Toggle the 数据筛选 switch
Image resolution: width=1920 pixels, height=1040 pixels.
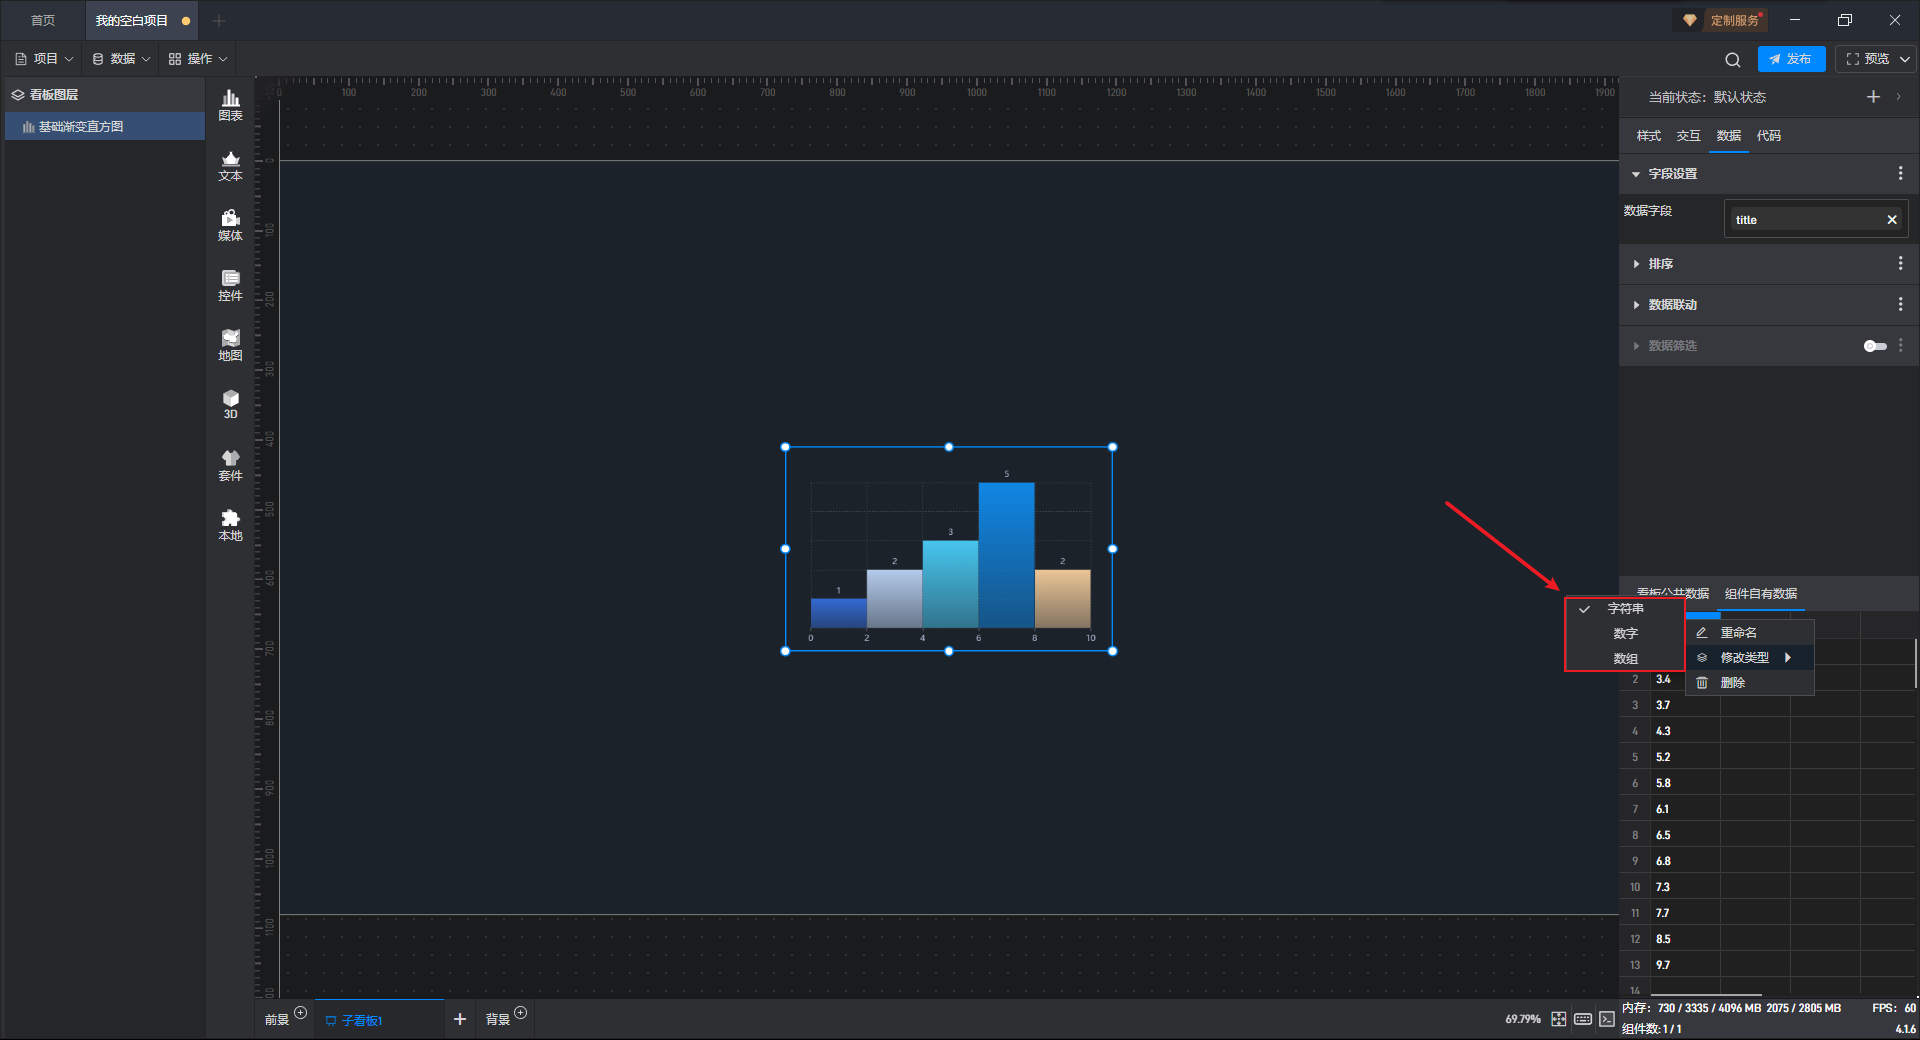(x=1875, y=346)
